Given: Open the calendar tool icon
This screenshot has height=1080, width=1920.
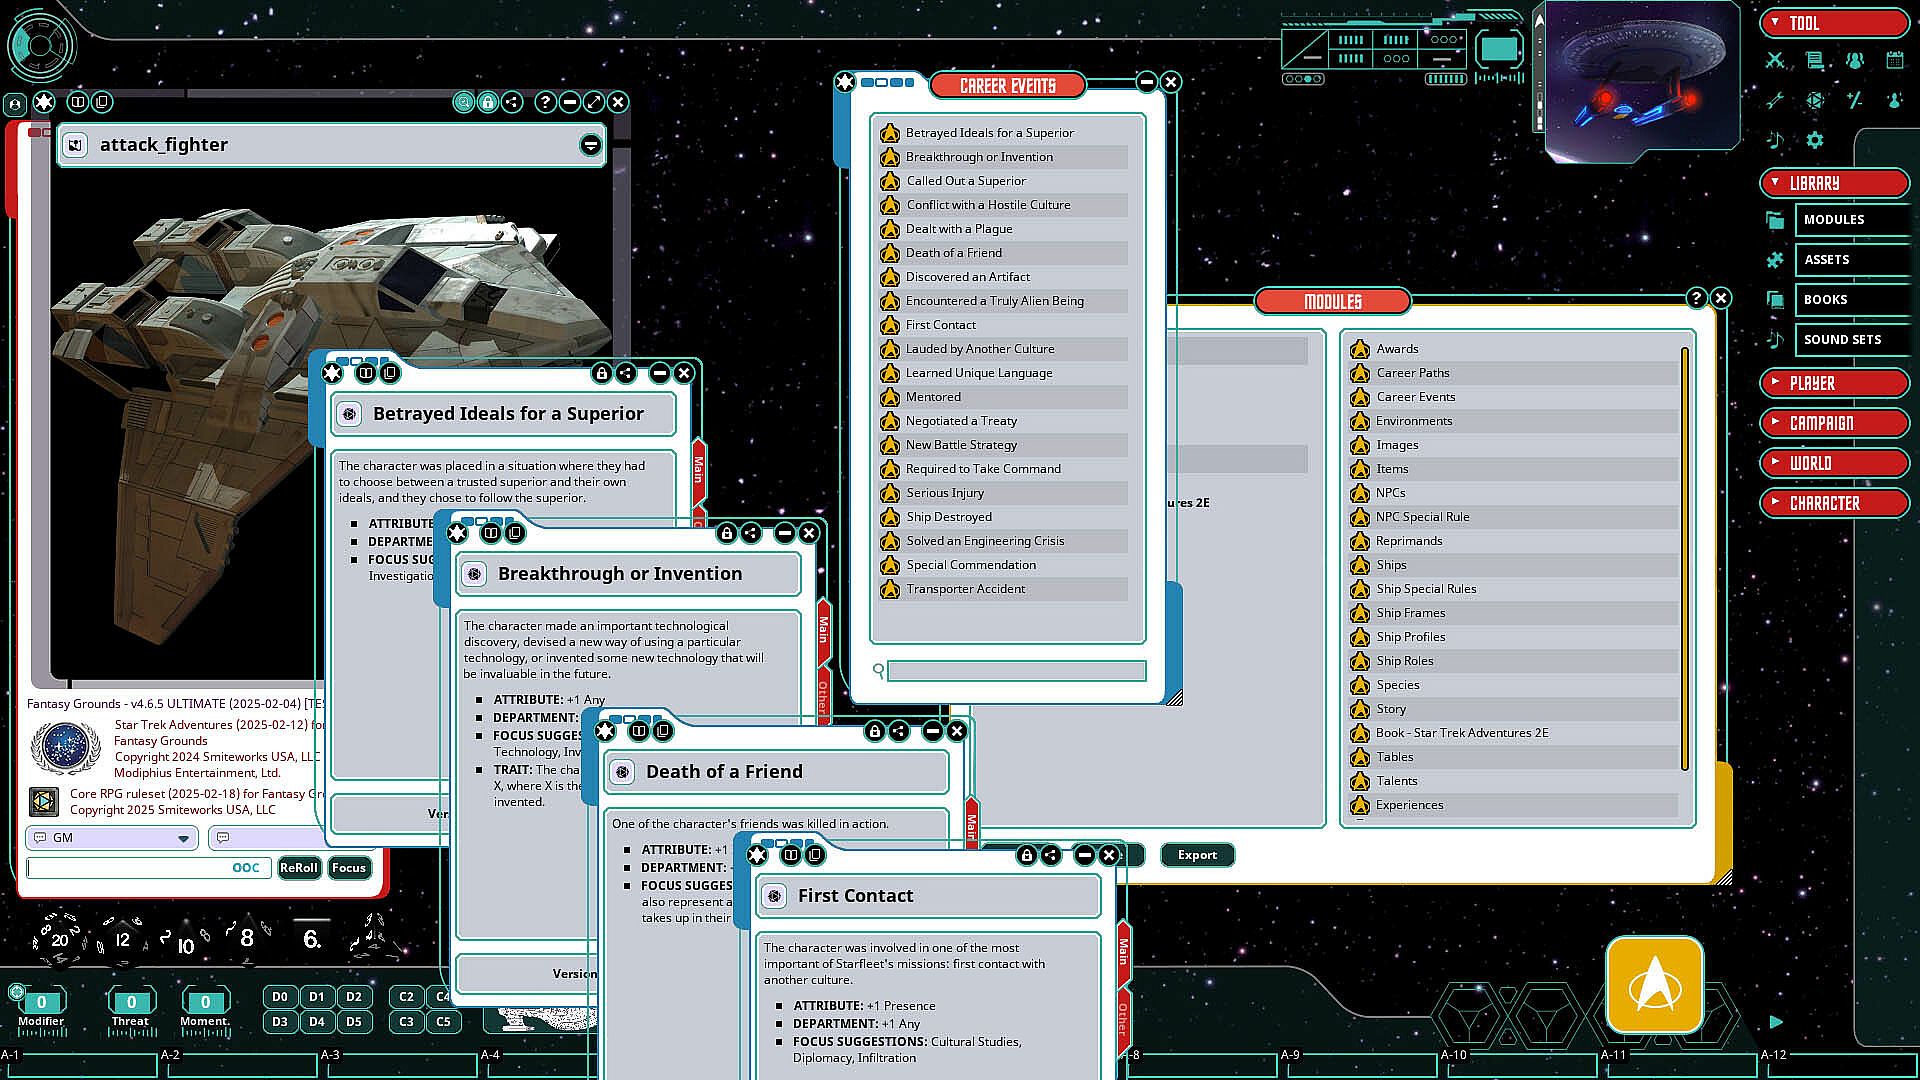Looking at the screenshot, I should point(1894,61).
